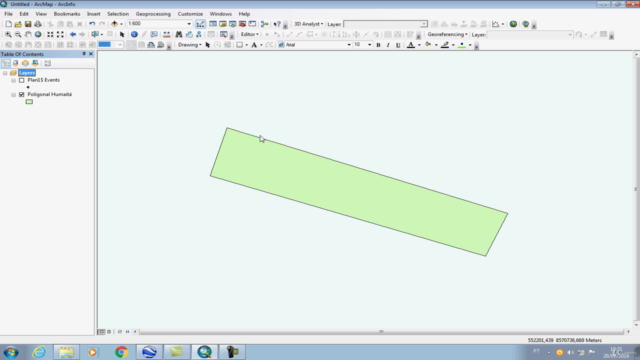Image resolution: width=640 pixels, height=360 pixels.
Task: Toggle Italic text formatting
Action: coord(388,45)
